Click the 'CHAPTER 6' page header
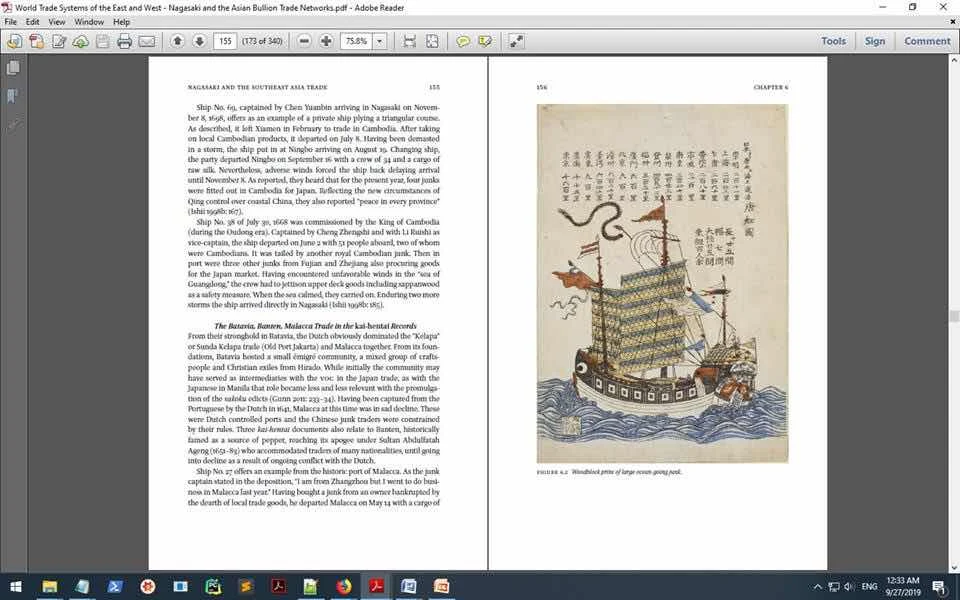 tap(771, 88)
